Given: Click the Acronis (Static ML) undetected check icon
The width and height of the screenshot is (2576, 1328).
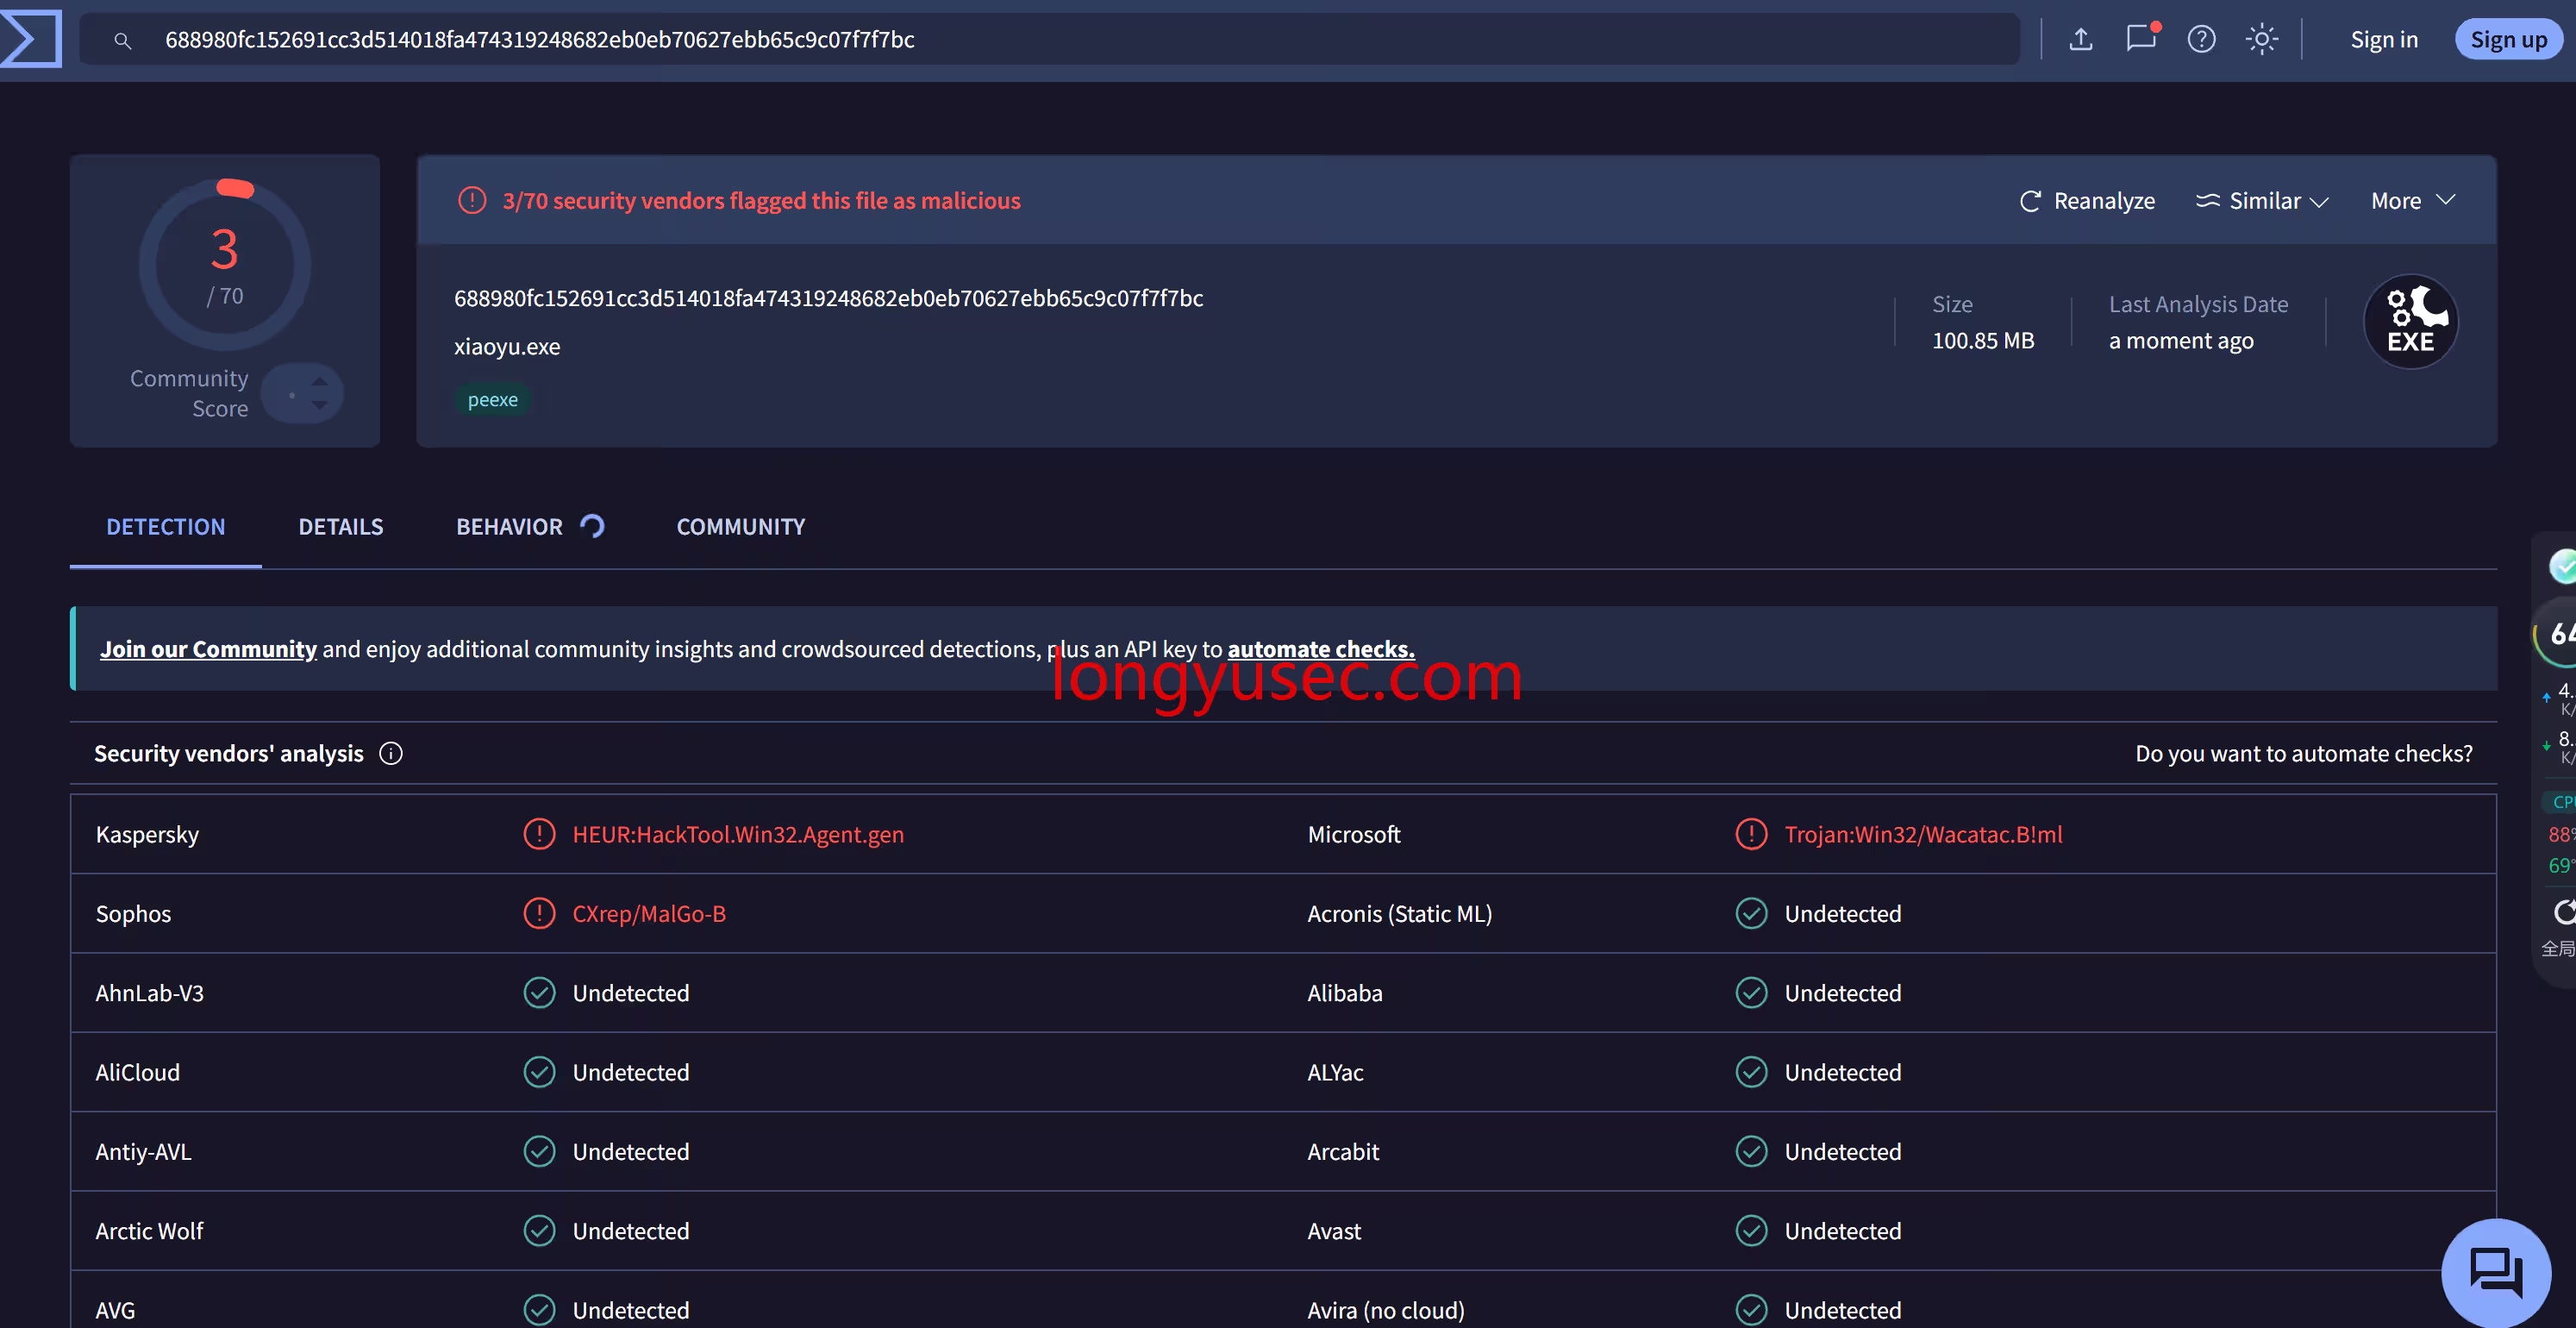Looking at the screenshot, I should click(x=1751, y=912).
